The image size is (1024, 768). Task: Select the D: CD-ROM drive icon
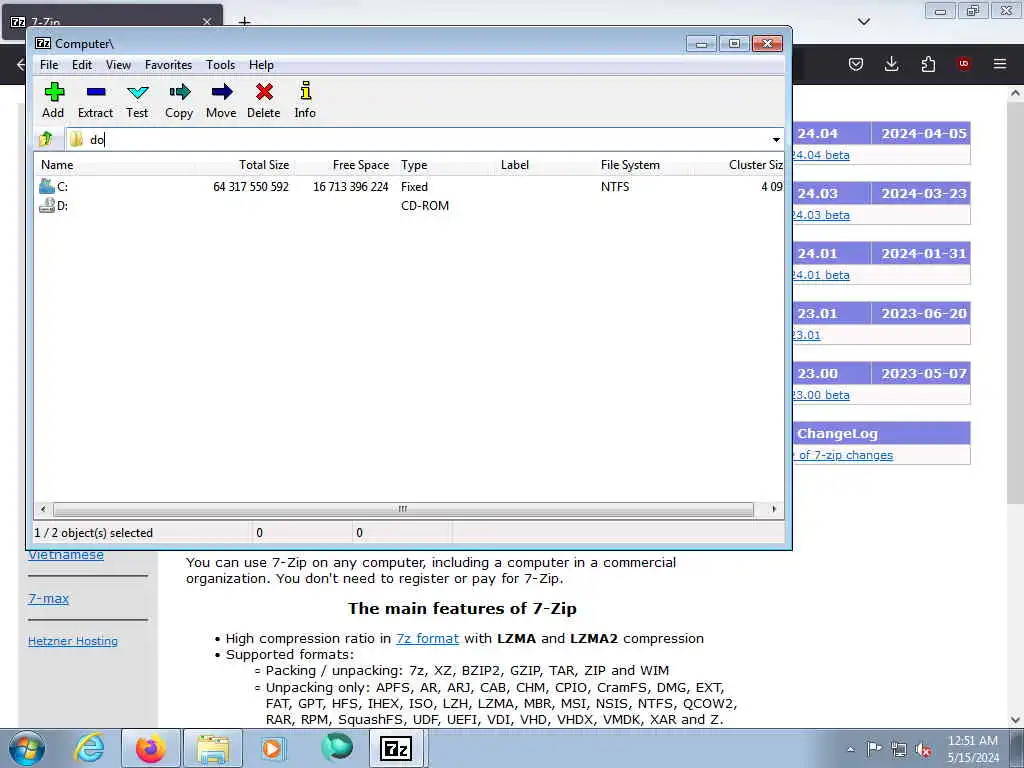[x=47, y=206]
